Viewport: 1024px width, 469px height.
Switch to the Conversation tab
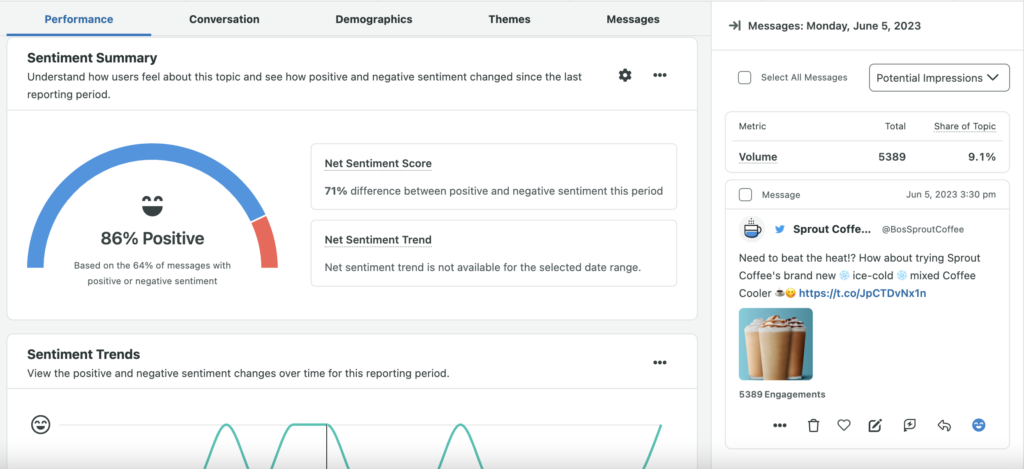click(224, 19)
